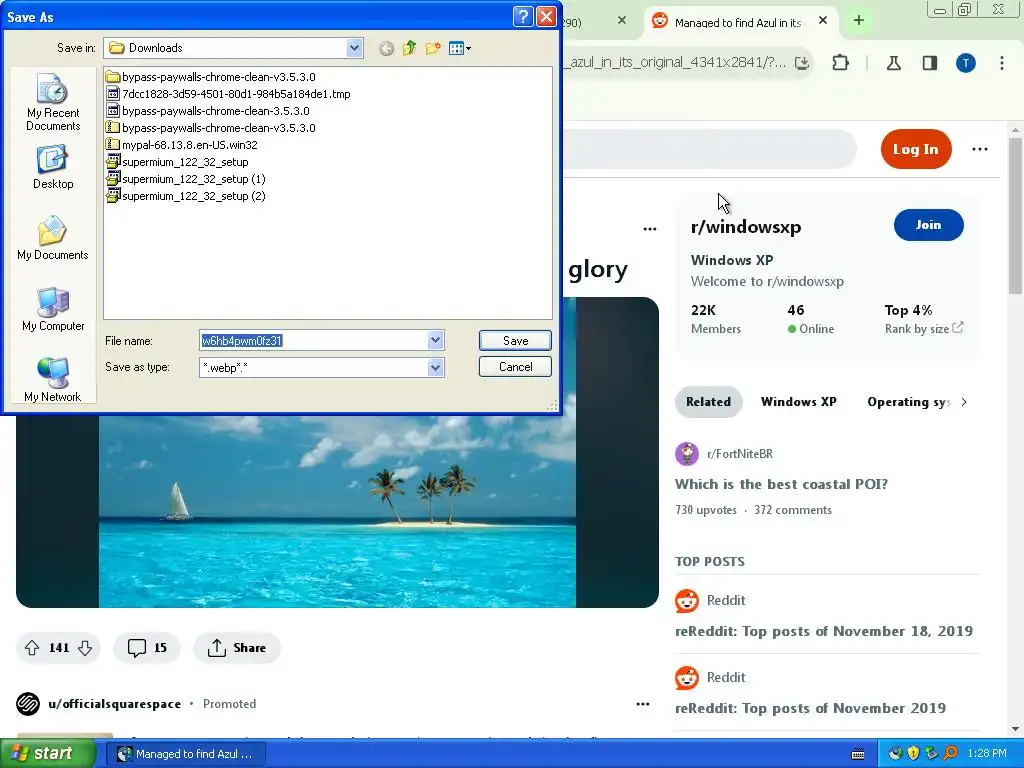Expand the Save as type dropdown

click(436, 368)
